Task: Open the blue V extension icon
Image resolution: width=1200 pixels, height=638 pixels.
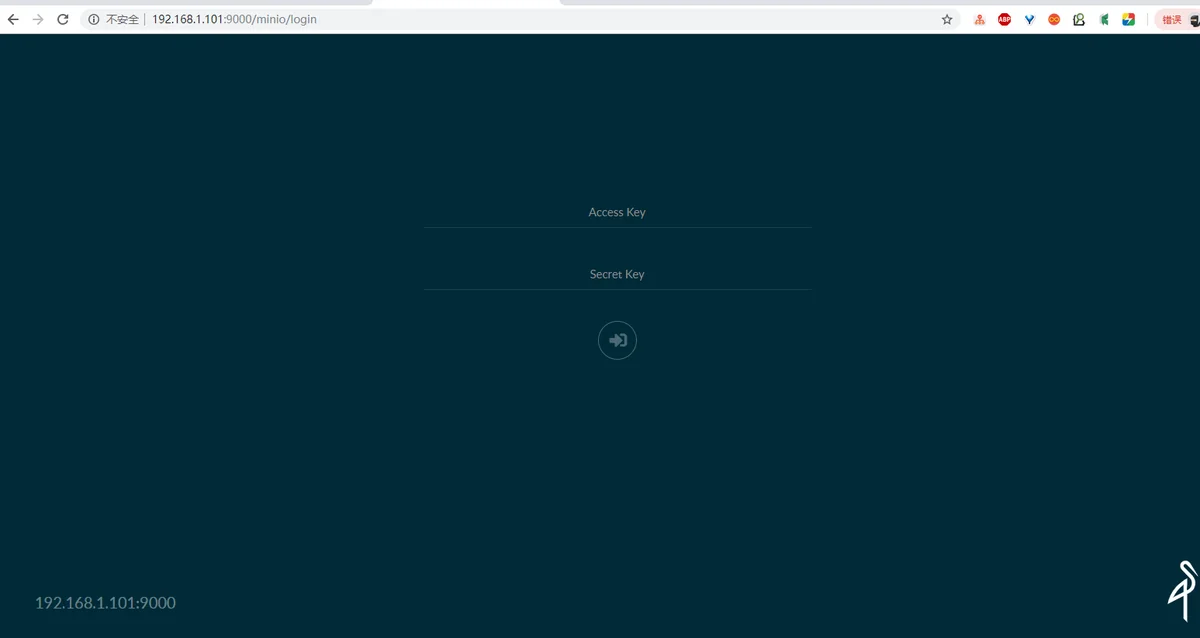Action: coord(1029,19)
